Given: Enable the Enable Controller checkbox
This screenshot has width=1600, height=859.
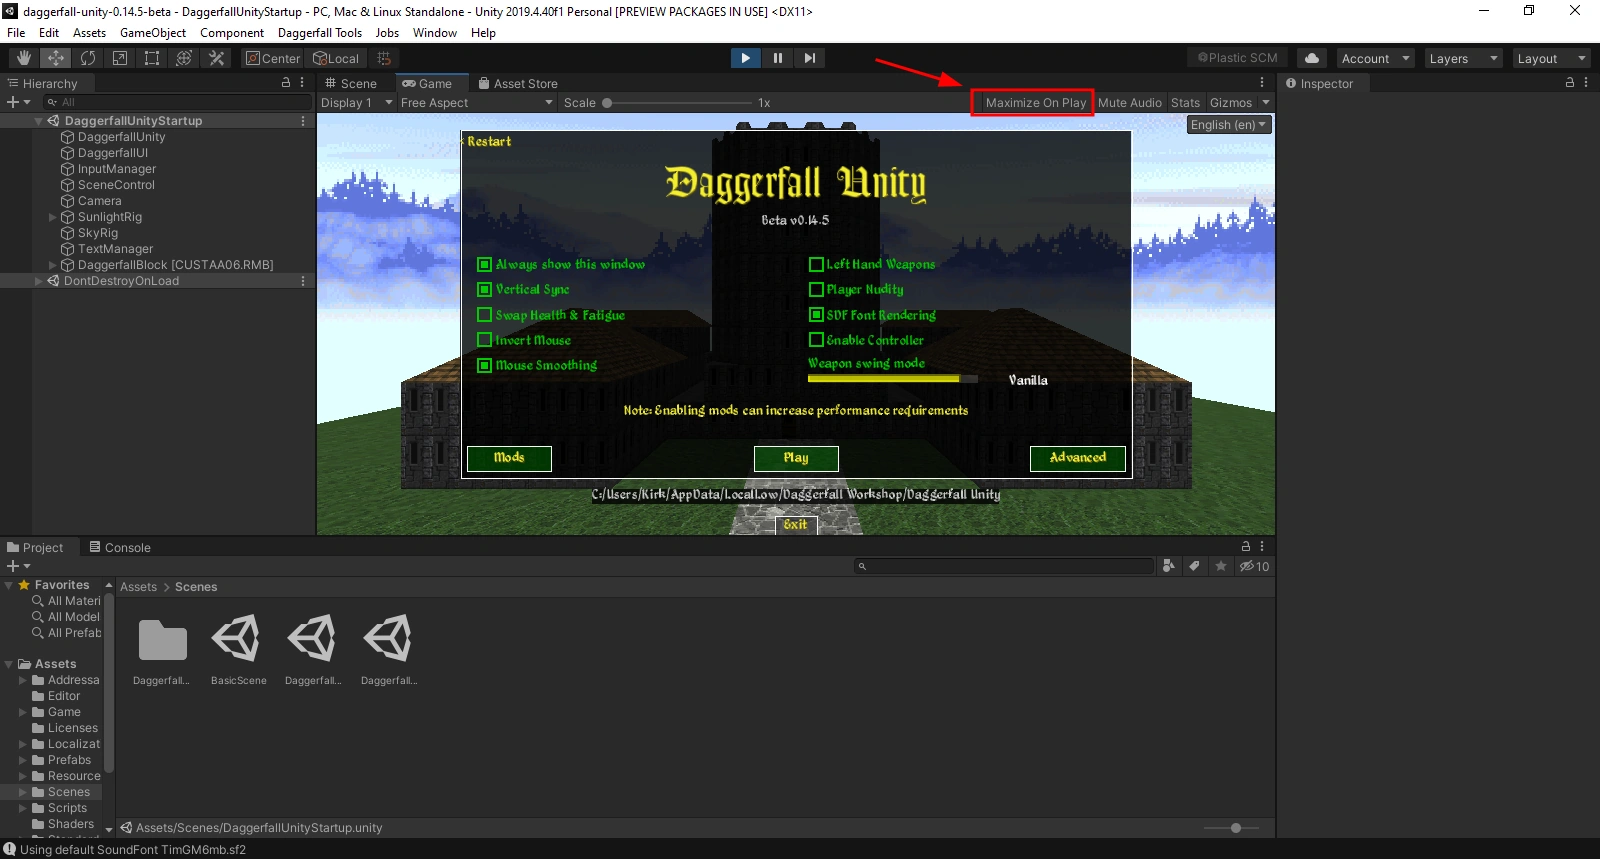Looking at the screenshot, I should pos(816,340).
